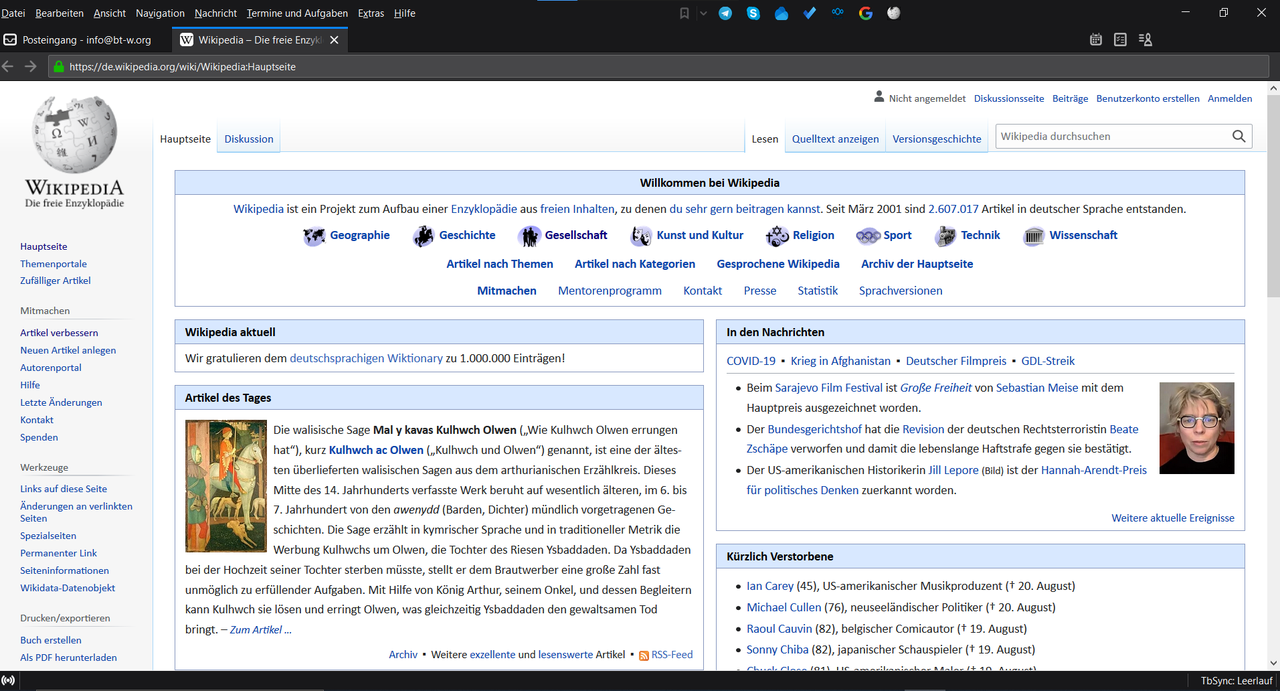Open the blue checkmark tasks shortcut icon

coord(810,13)
